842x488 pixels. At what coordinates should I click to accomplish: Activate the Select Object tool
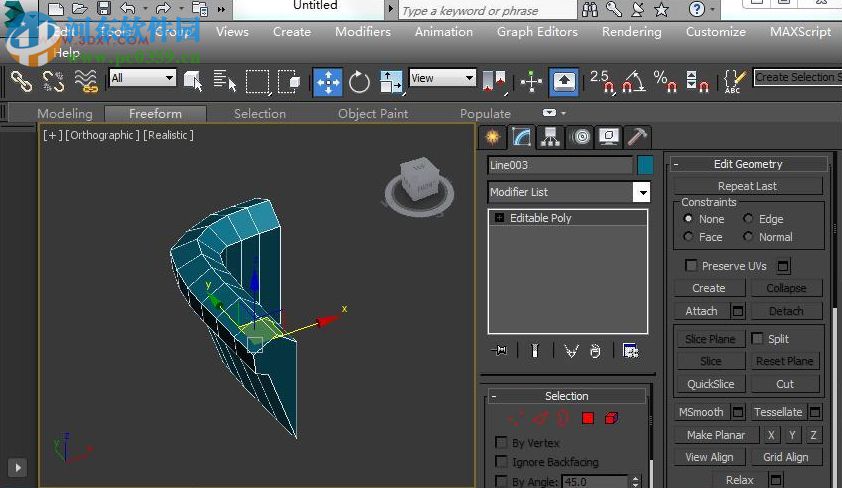coord(193,82)
